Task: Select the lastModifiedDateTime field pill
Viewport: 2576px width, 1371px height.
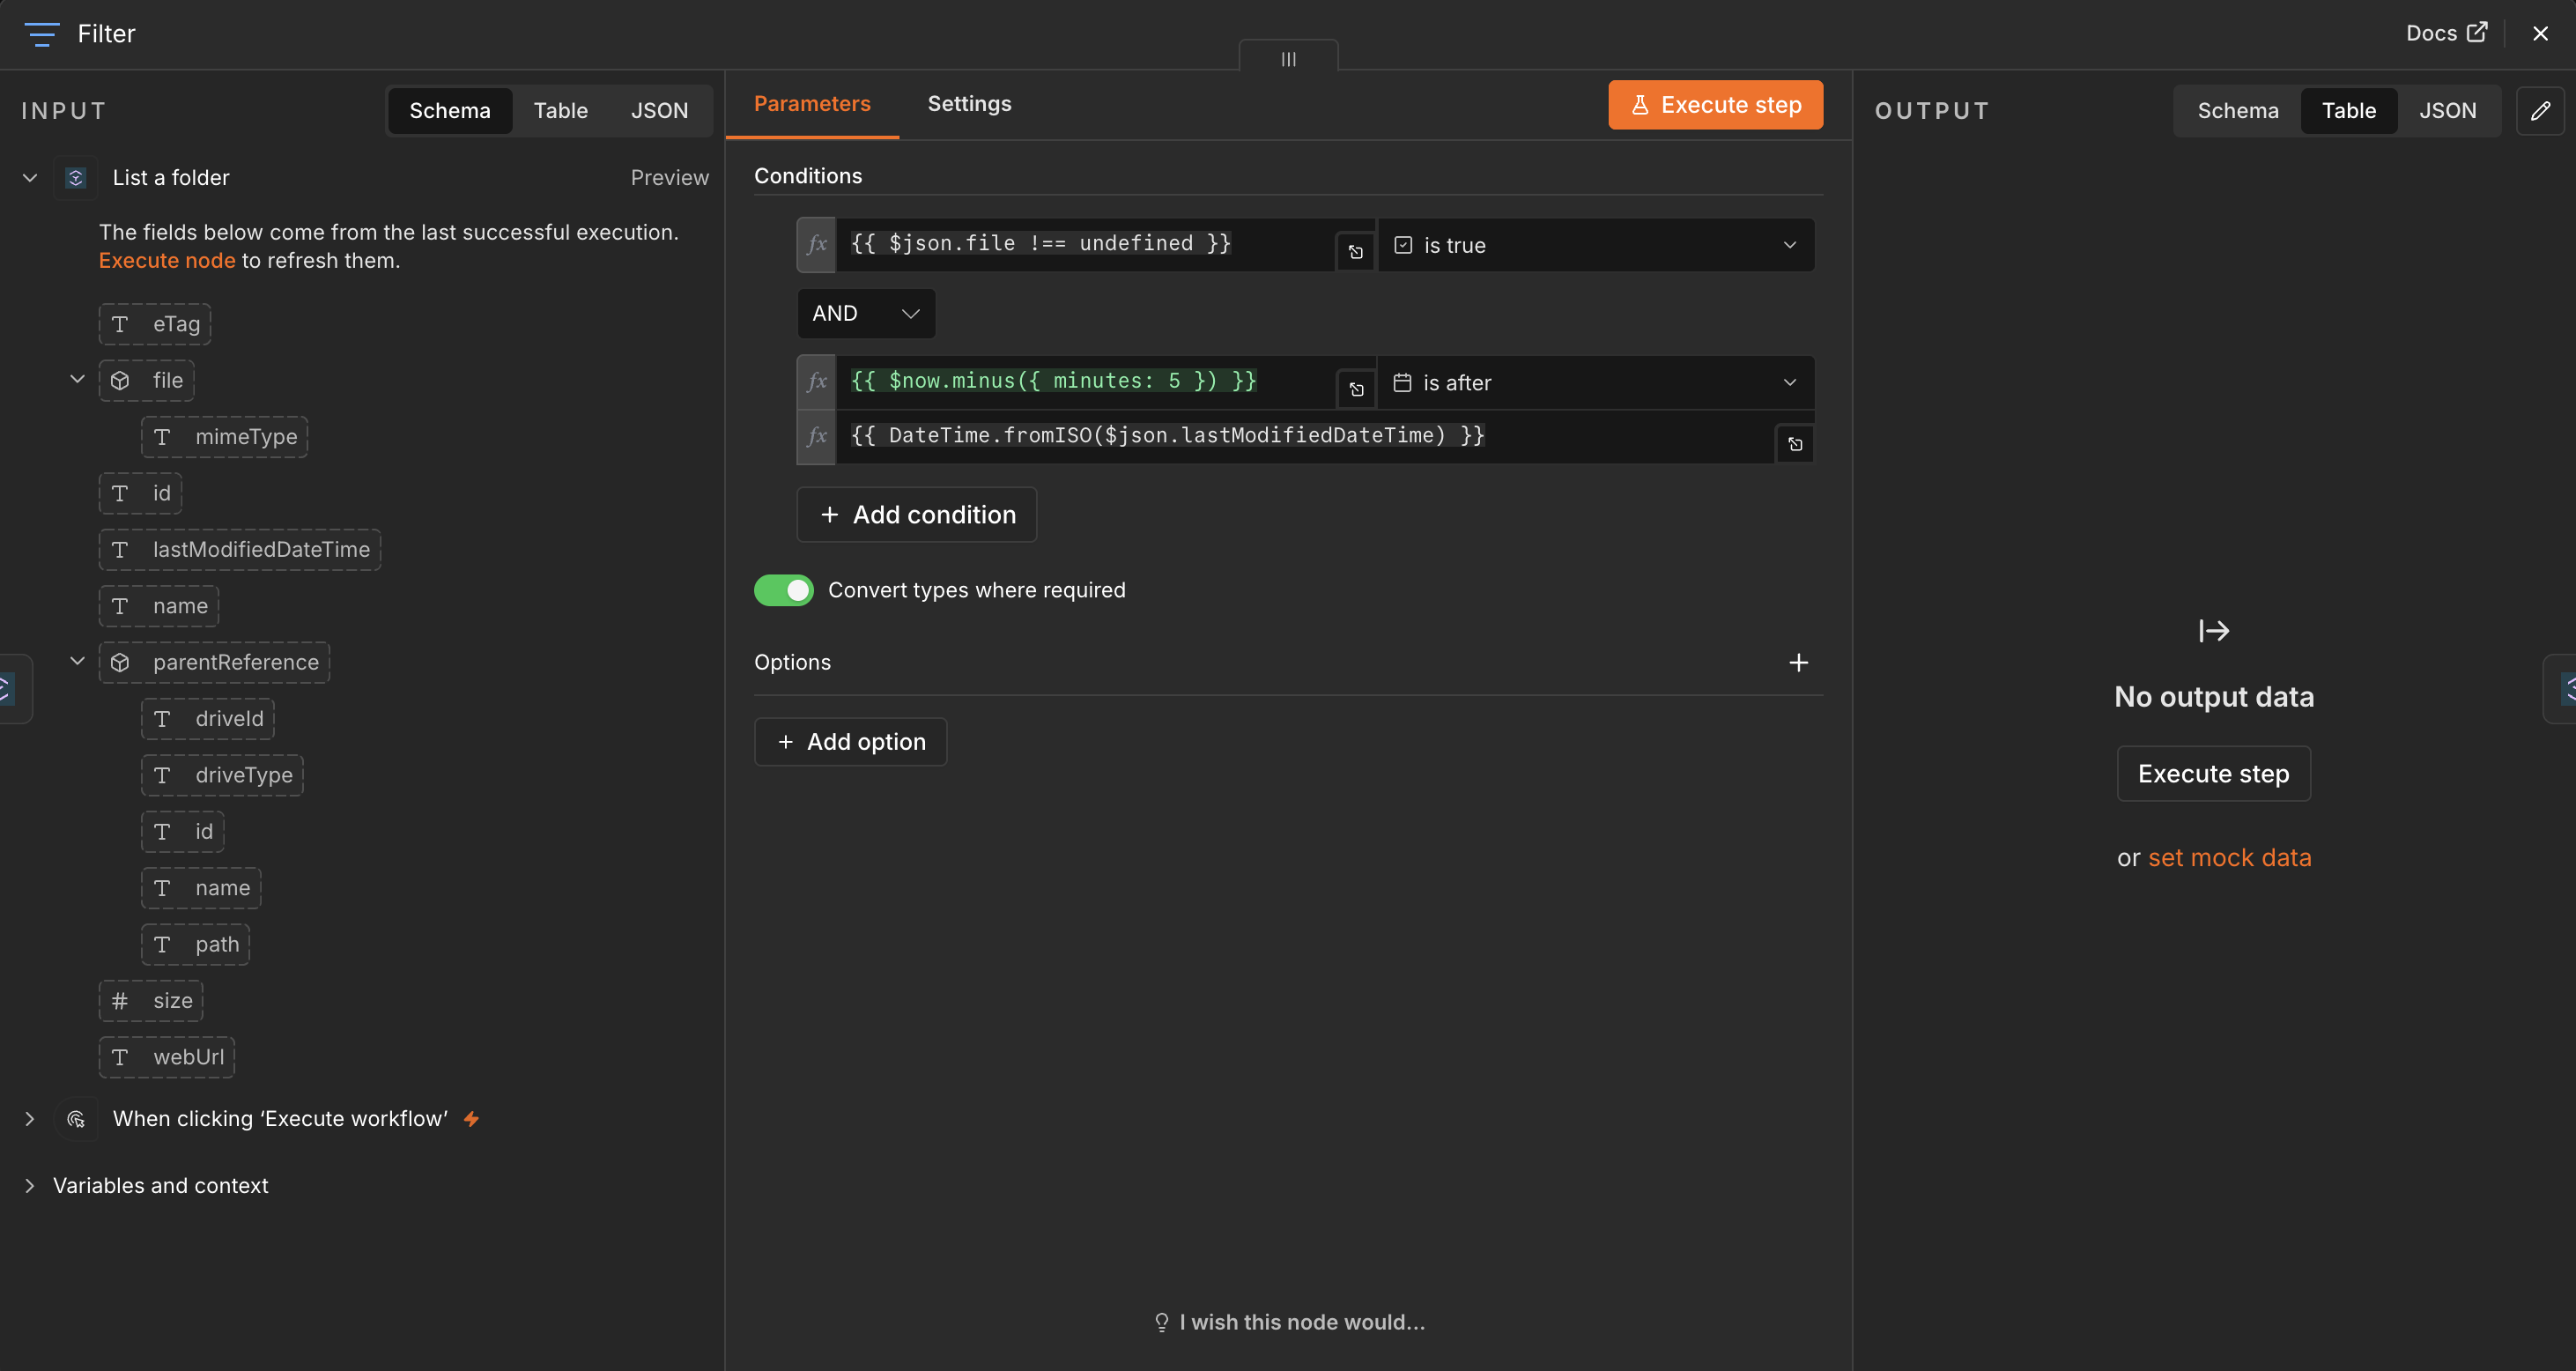Action: (x=240, y=549)
